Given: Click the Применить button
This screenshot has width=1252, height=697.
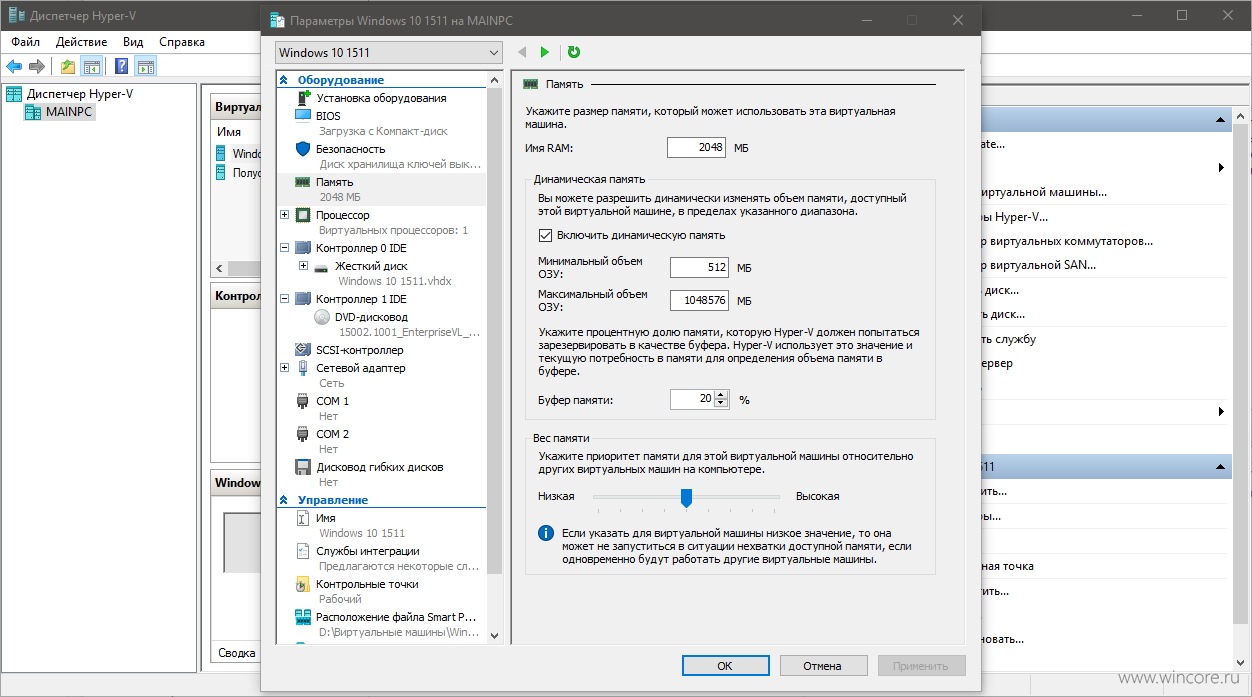Looking at the screenshot, I should (x=921, y=666).
